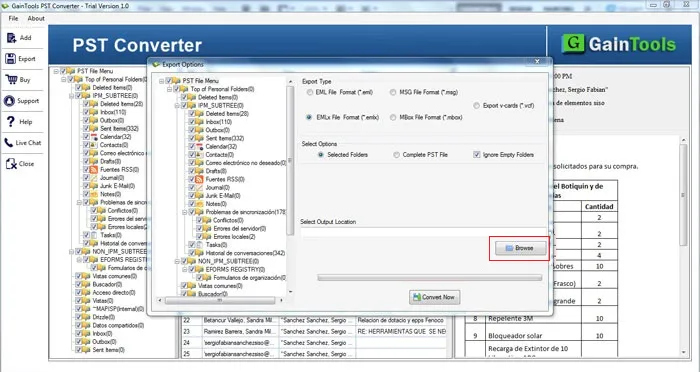This screenshot has width=700, height=372.
Task: Click Export Options dialog title icon
Action: 156,64
